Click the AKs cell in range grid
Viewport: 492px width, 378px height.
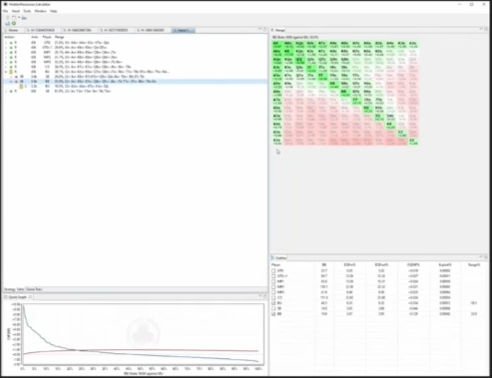point(289,45)
